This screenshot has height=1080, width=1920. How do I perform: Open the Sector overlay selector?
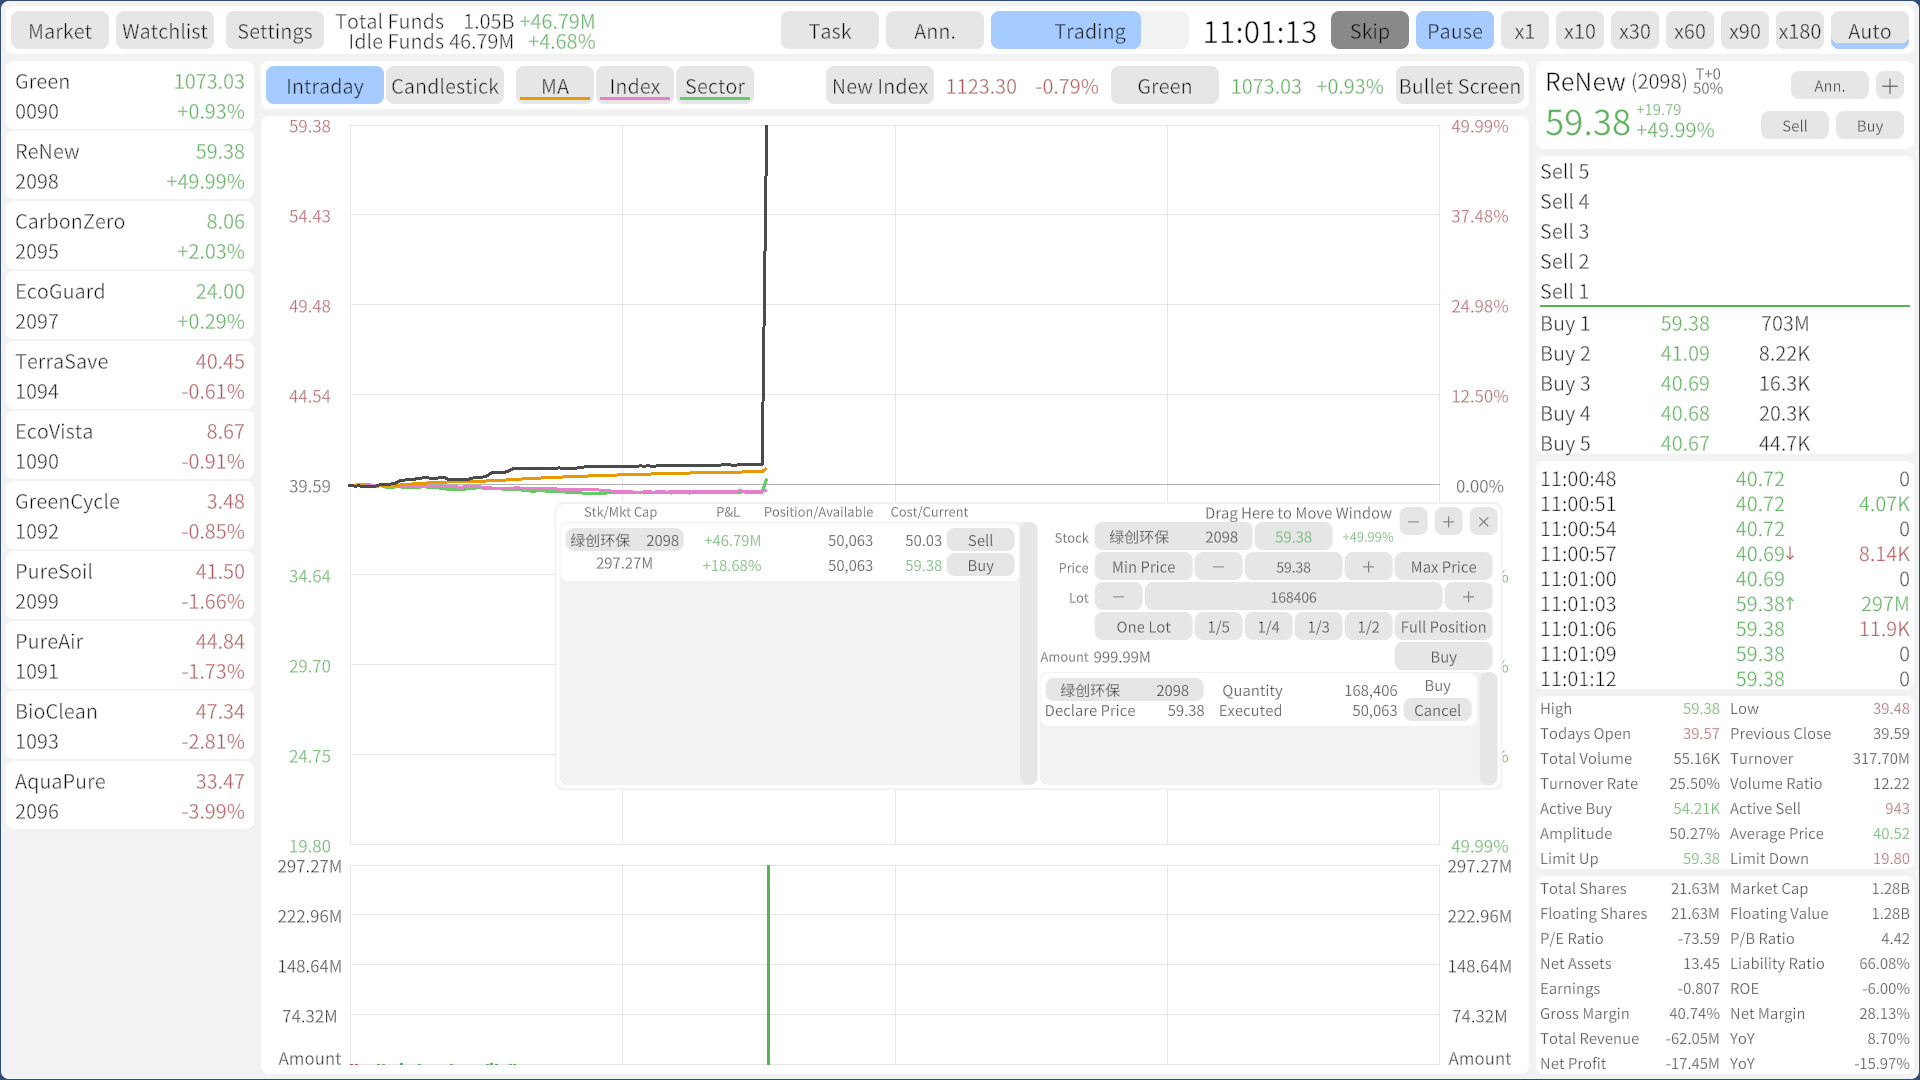714,85
